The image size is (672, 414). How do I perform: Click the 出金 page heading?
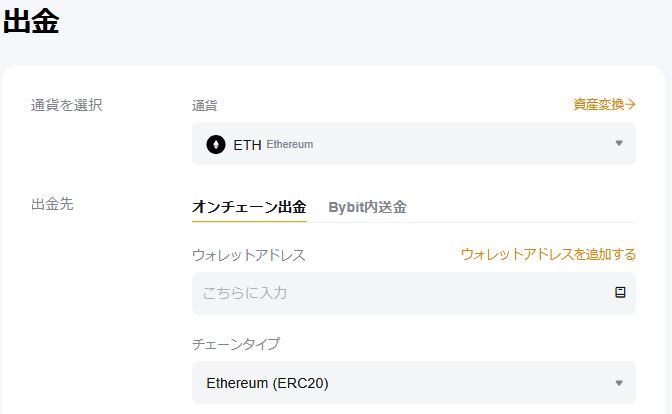click(31, 22)
